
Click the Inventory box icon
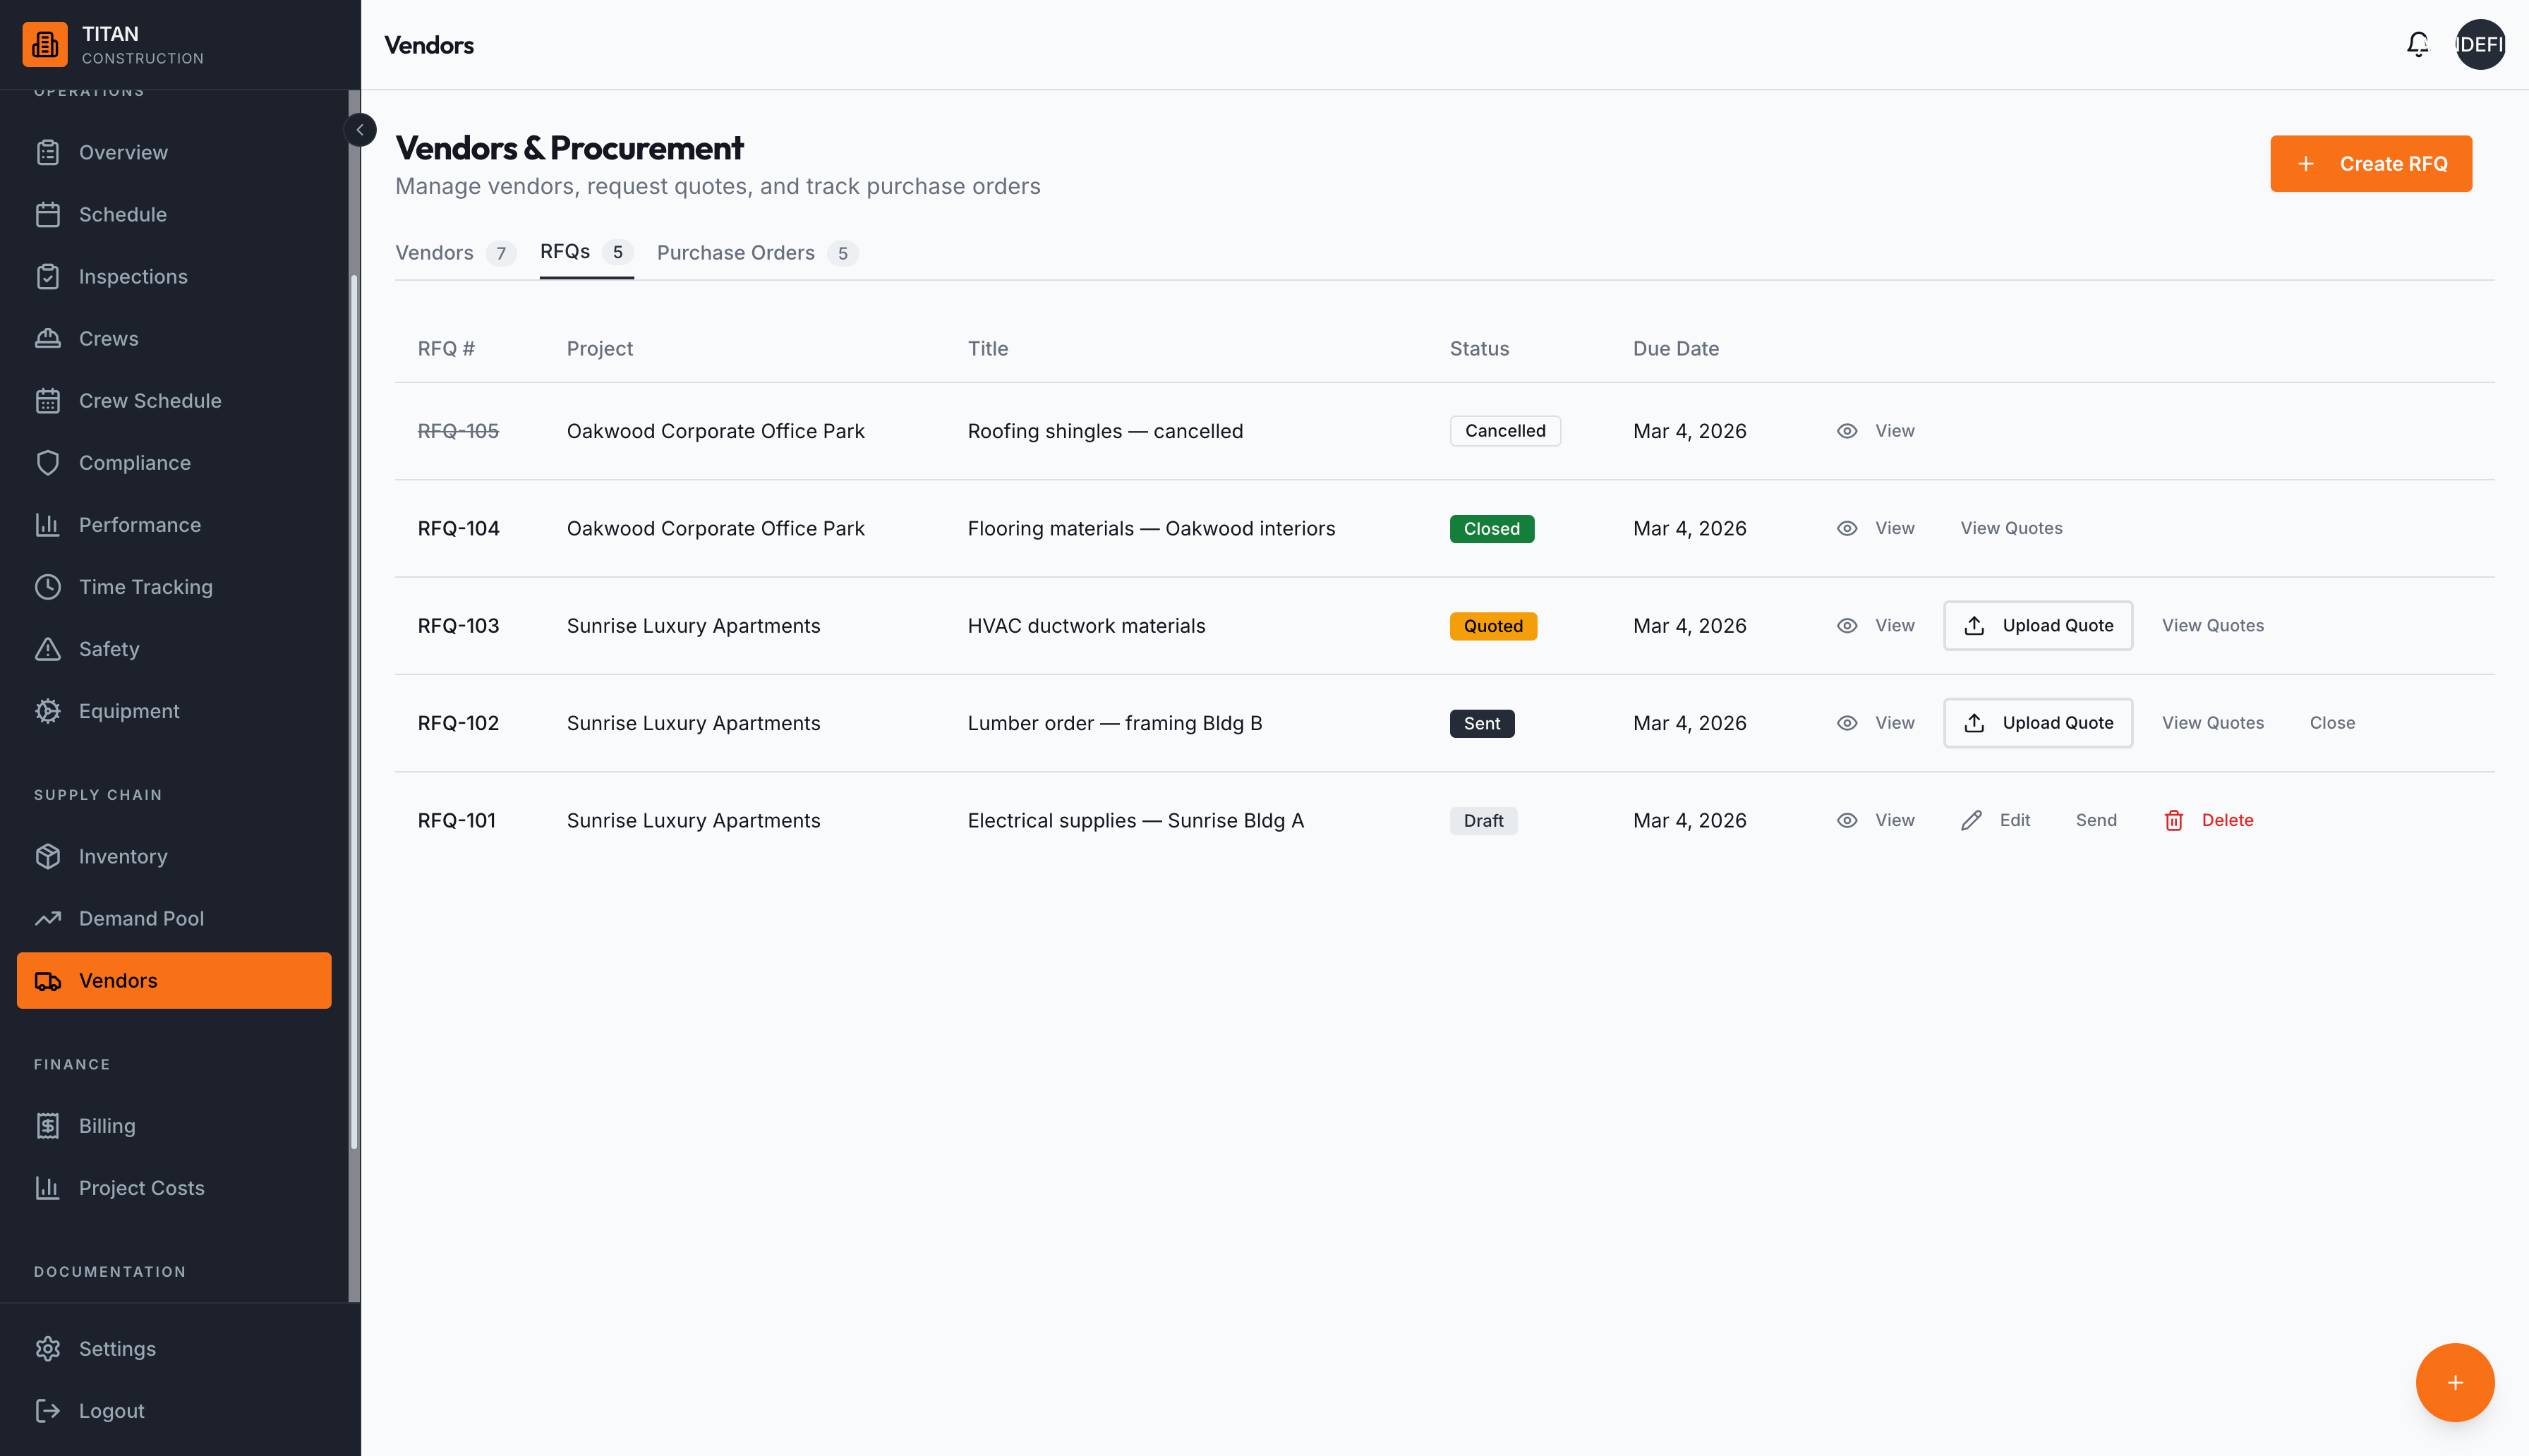[x=48, y=856]
